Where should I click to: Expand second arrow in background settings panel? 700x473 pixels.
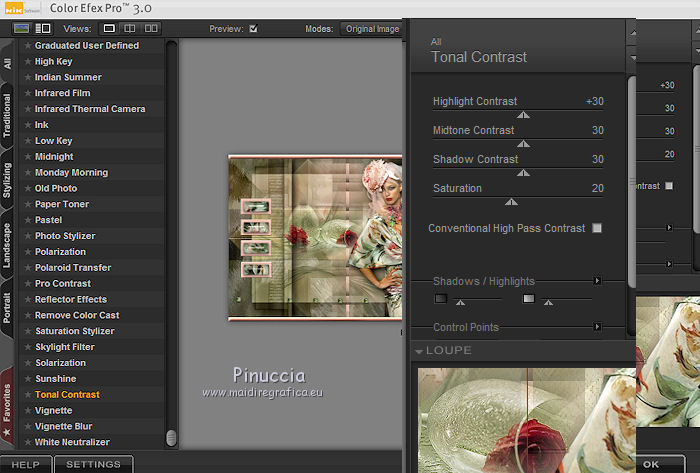(x=669, y=264)
